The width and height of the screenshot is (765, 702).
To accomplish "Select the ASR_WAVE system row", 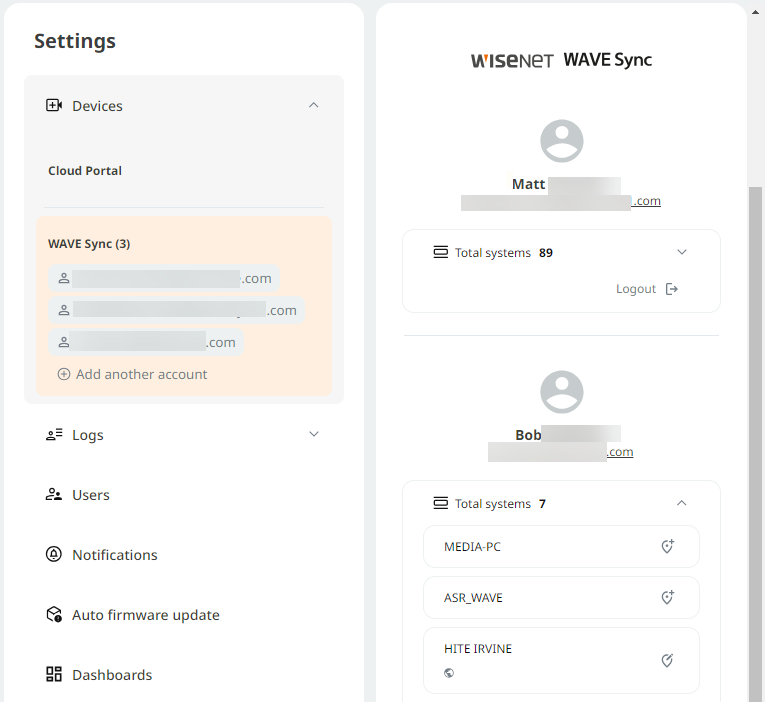I will [x=561, y=598].
